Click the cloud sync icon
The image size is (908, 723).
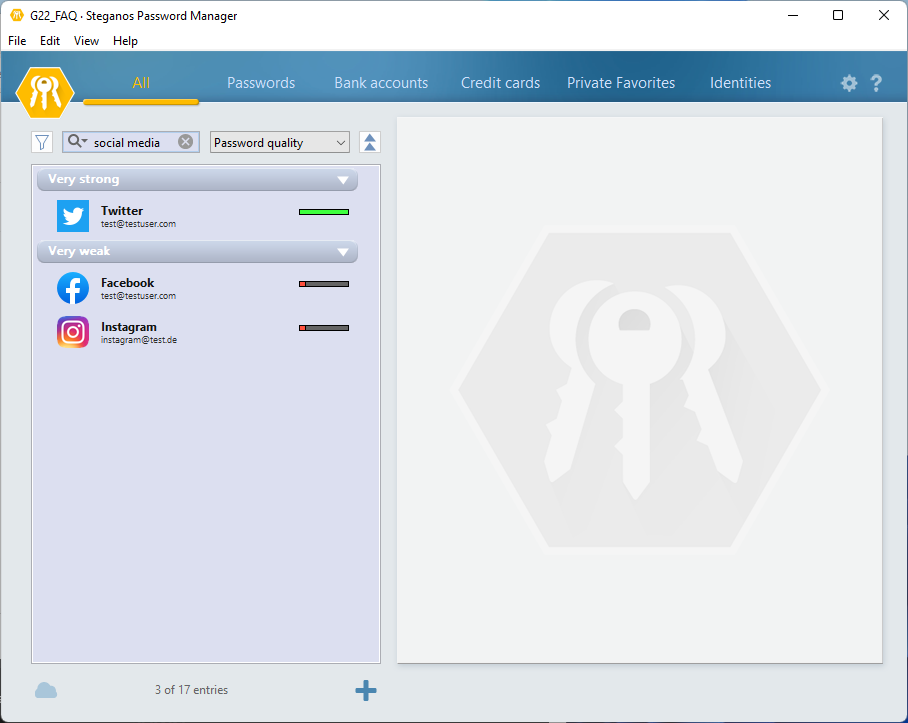(46, 690)
